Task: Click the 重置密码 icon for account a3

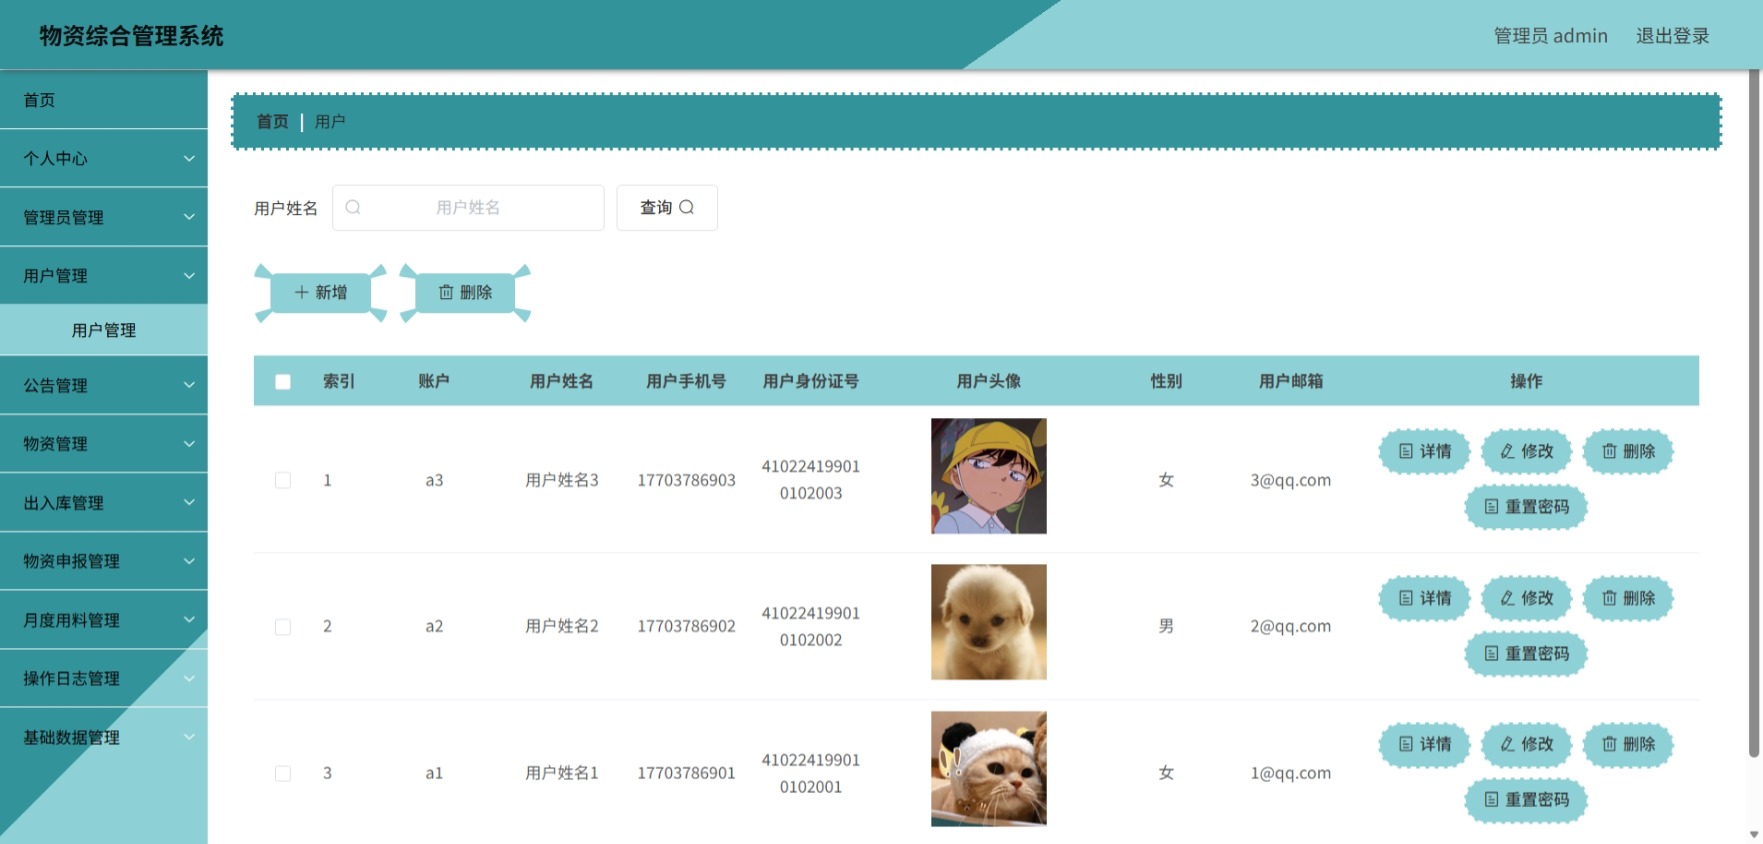Action: coord(1491,507)
